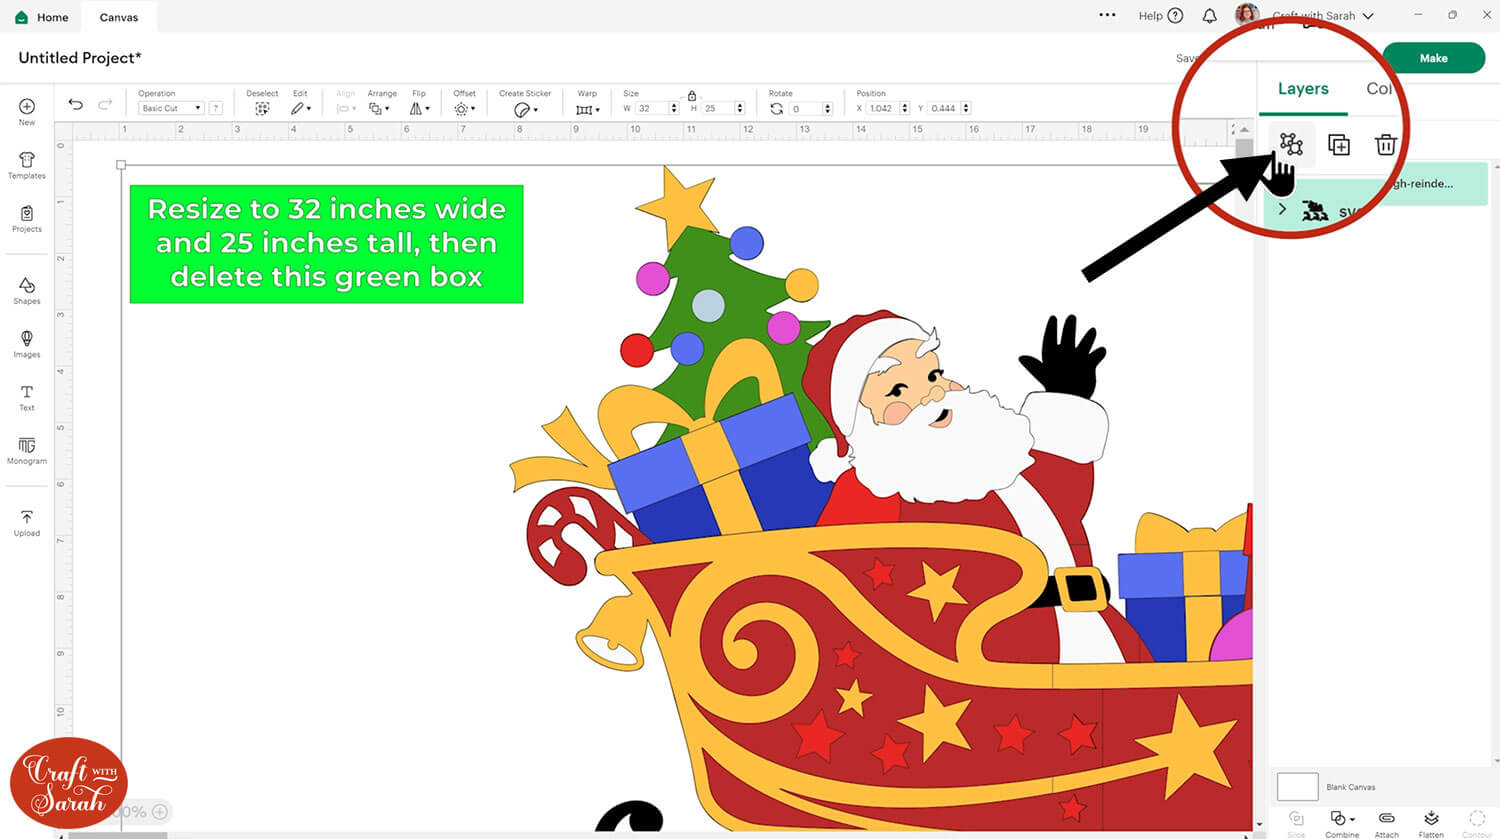Viewport: 1500px width, 839px height.
Task: Open the Help menu
Action: [x=1160, y=16]
